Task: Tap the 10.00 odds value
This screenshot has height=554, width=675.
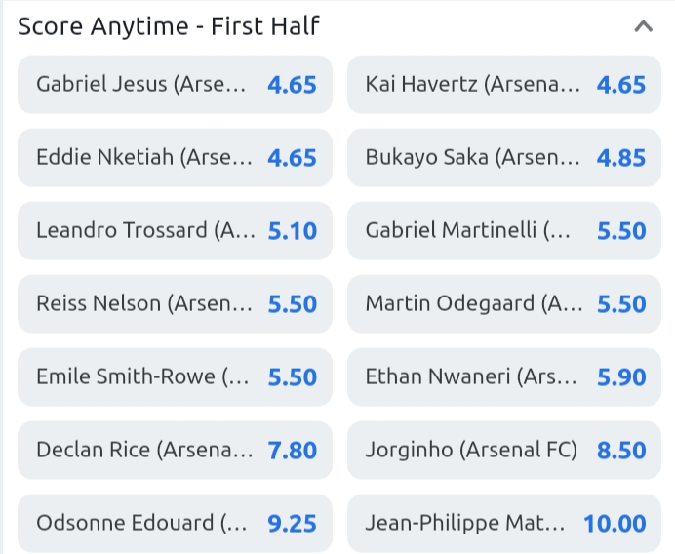Action: (x=614, y=523)
